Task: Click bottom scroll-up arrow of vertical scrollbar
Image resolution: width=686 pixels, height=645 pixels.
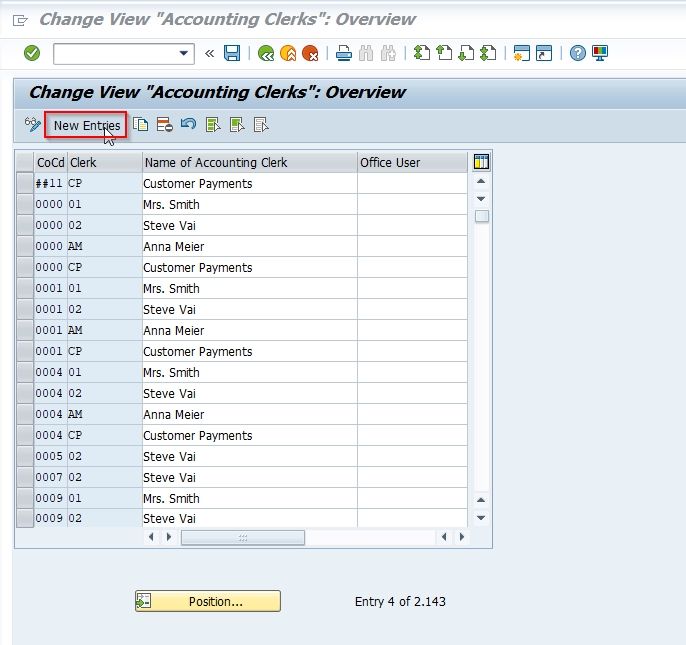Action: 481,500
